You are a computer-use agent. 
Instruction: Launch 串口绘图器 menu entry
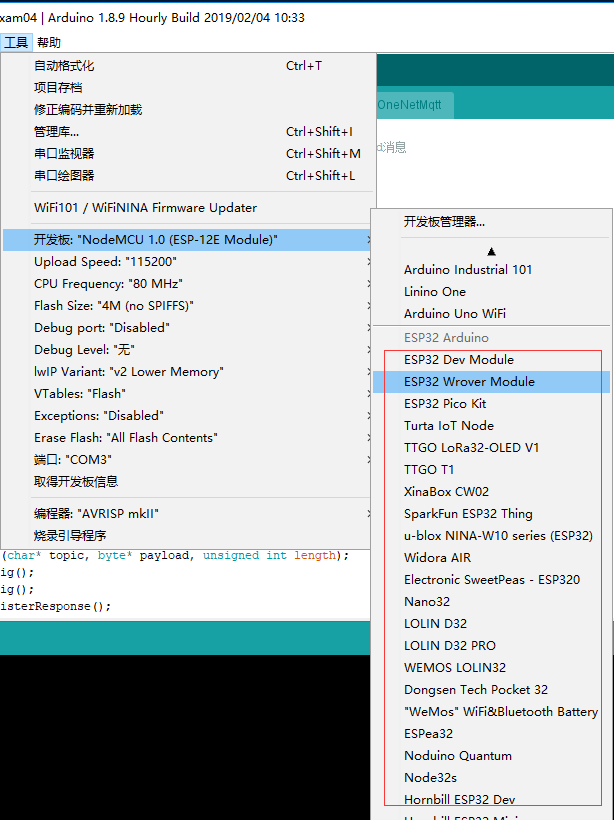[188, 176]
